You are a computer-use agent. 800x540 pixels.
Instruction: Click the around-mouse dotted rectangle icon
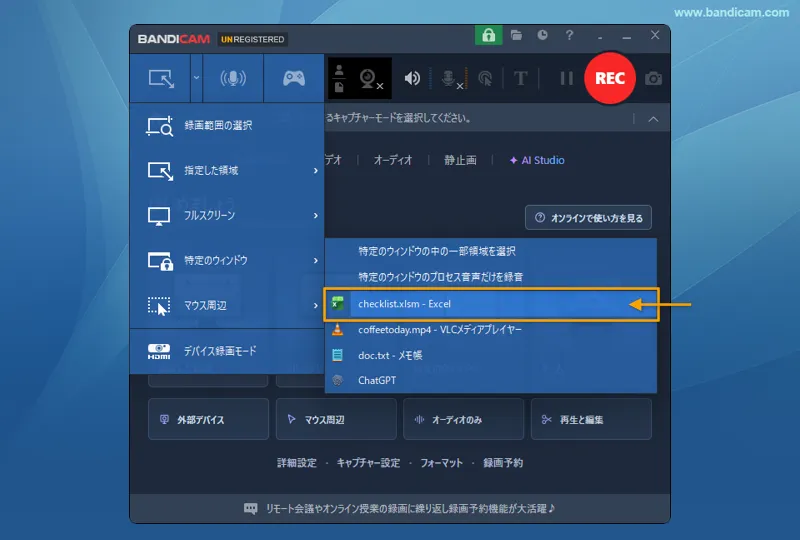point(159,306)
